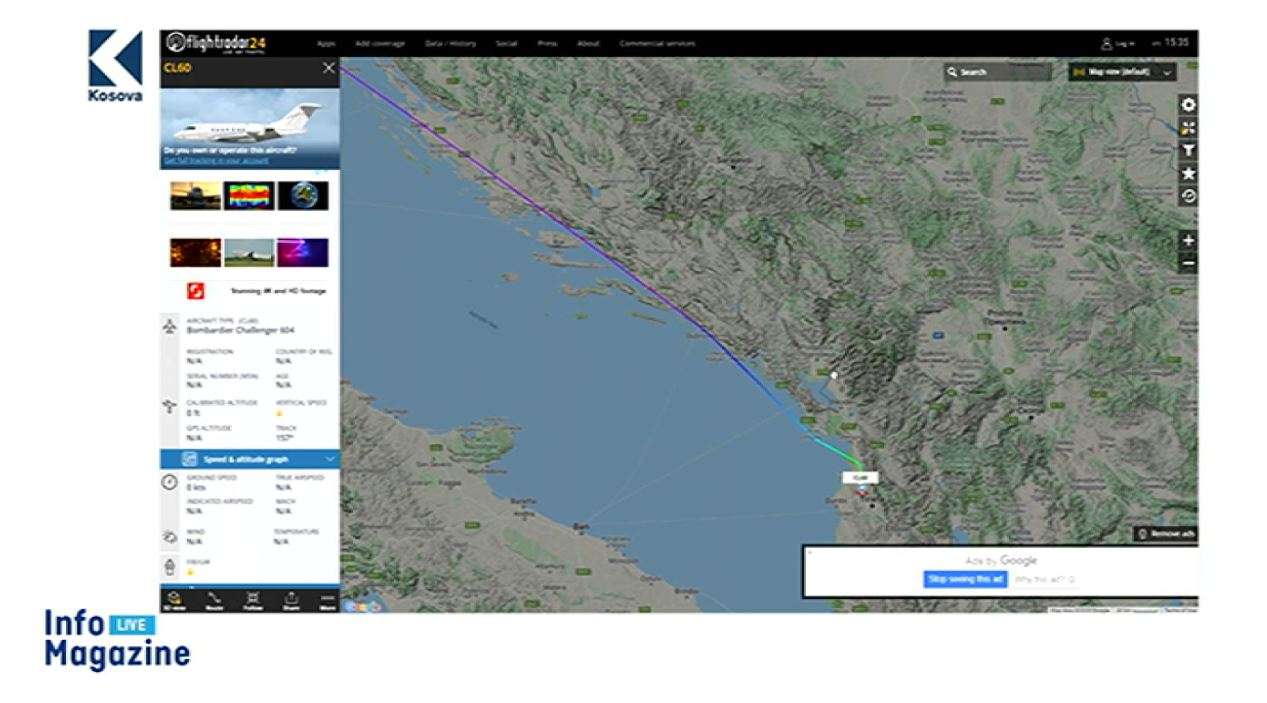Click the altitude section aircraft icon
1267x703 pixels.
click(x=170, y=406)
